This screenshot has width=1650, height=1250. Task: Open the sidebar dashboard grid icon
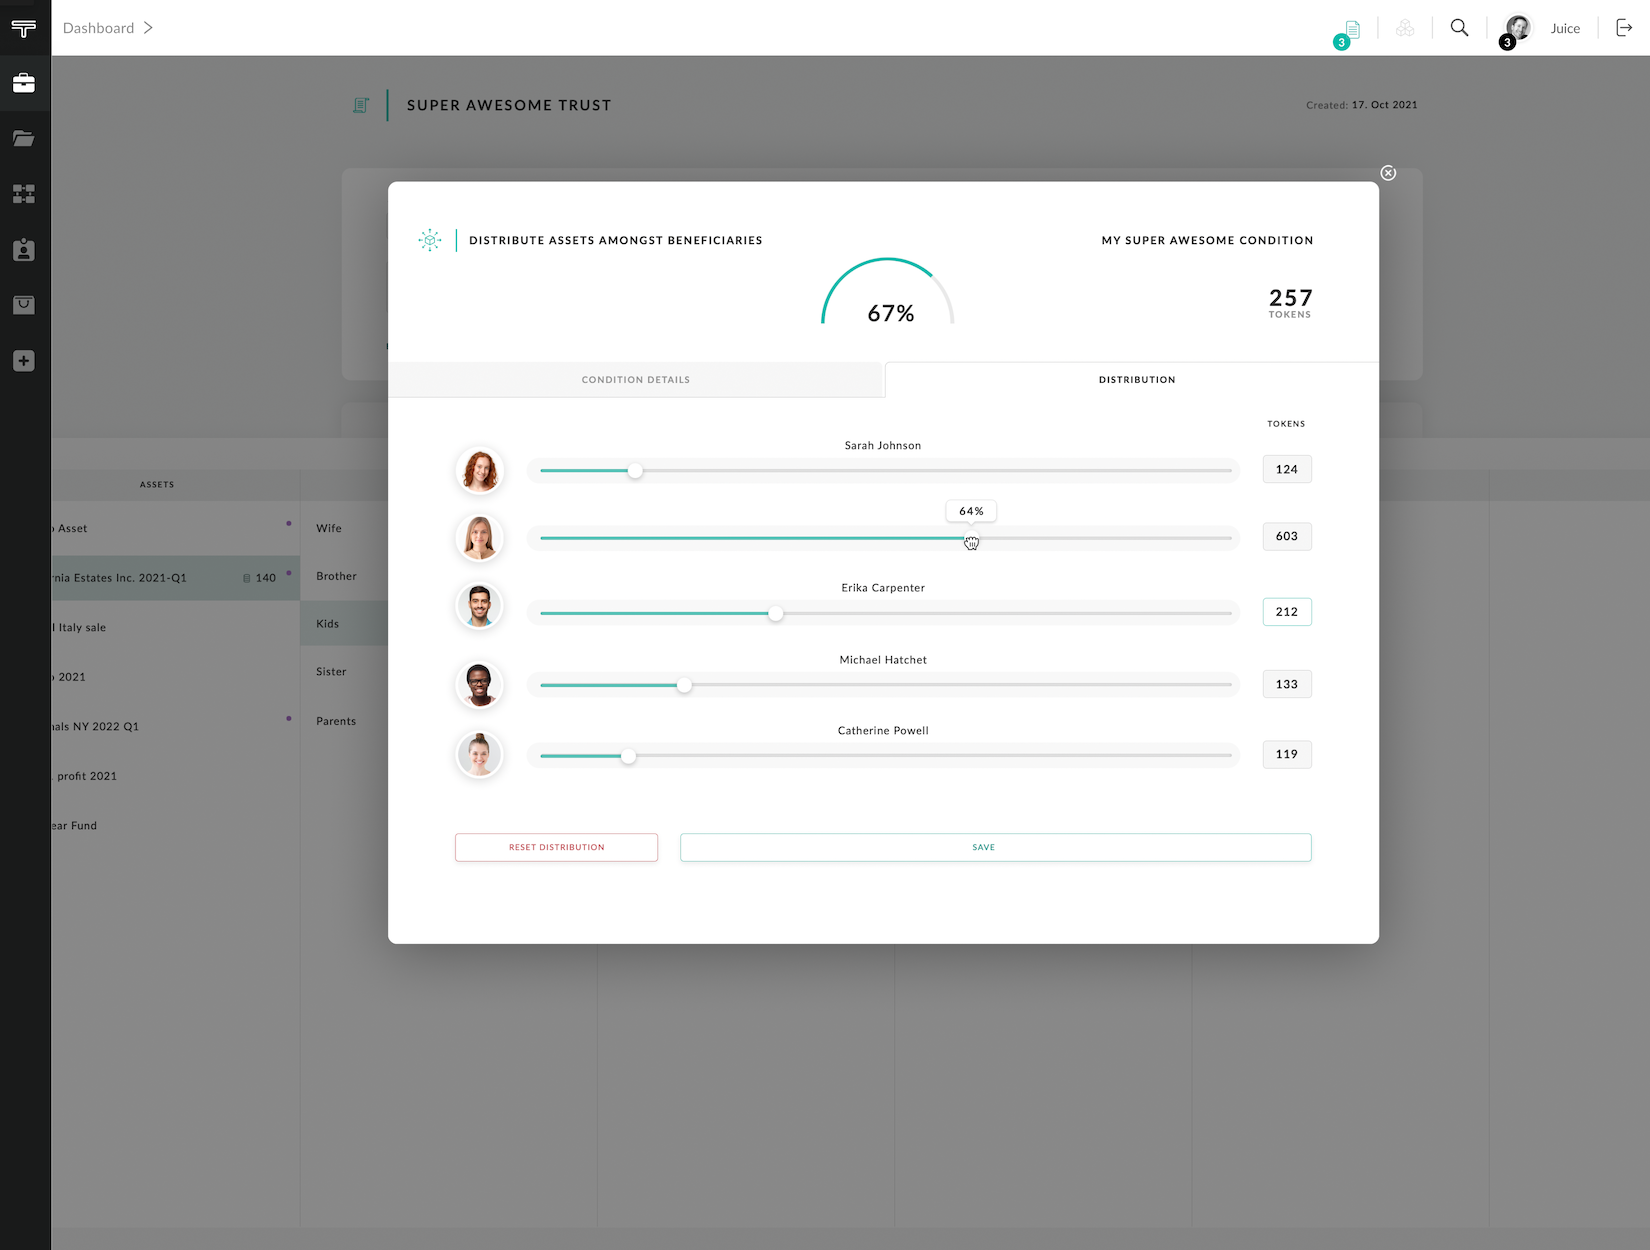[24, 194]
